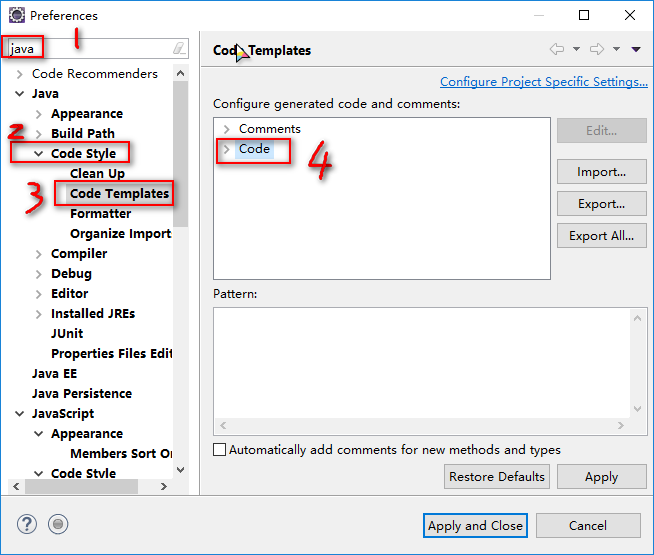Click the Export All... button
Screen dimensions: 654x555
602,236
